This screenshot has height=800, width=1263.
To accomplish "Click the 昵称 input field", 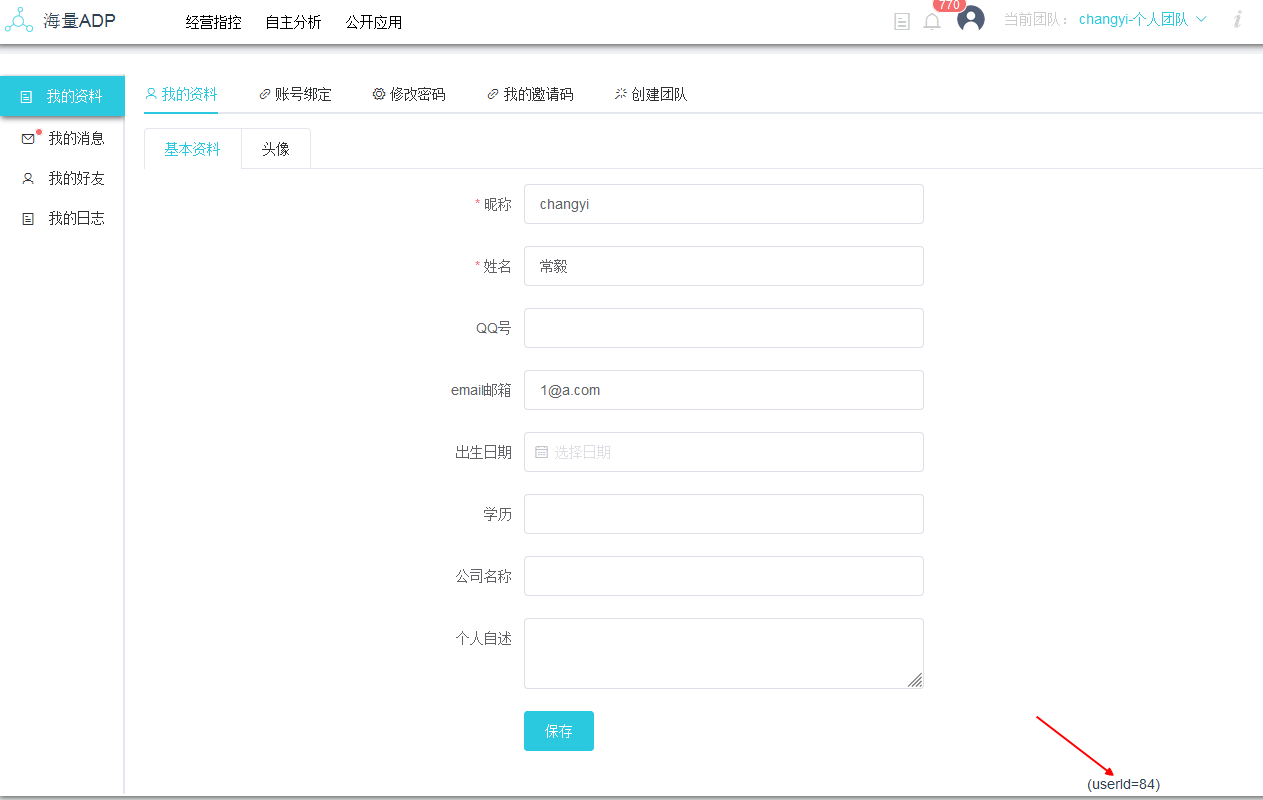I will (723, 204).
